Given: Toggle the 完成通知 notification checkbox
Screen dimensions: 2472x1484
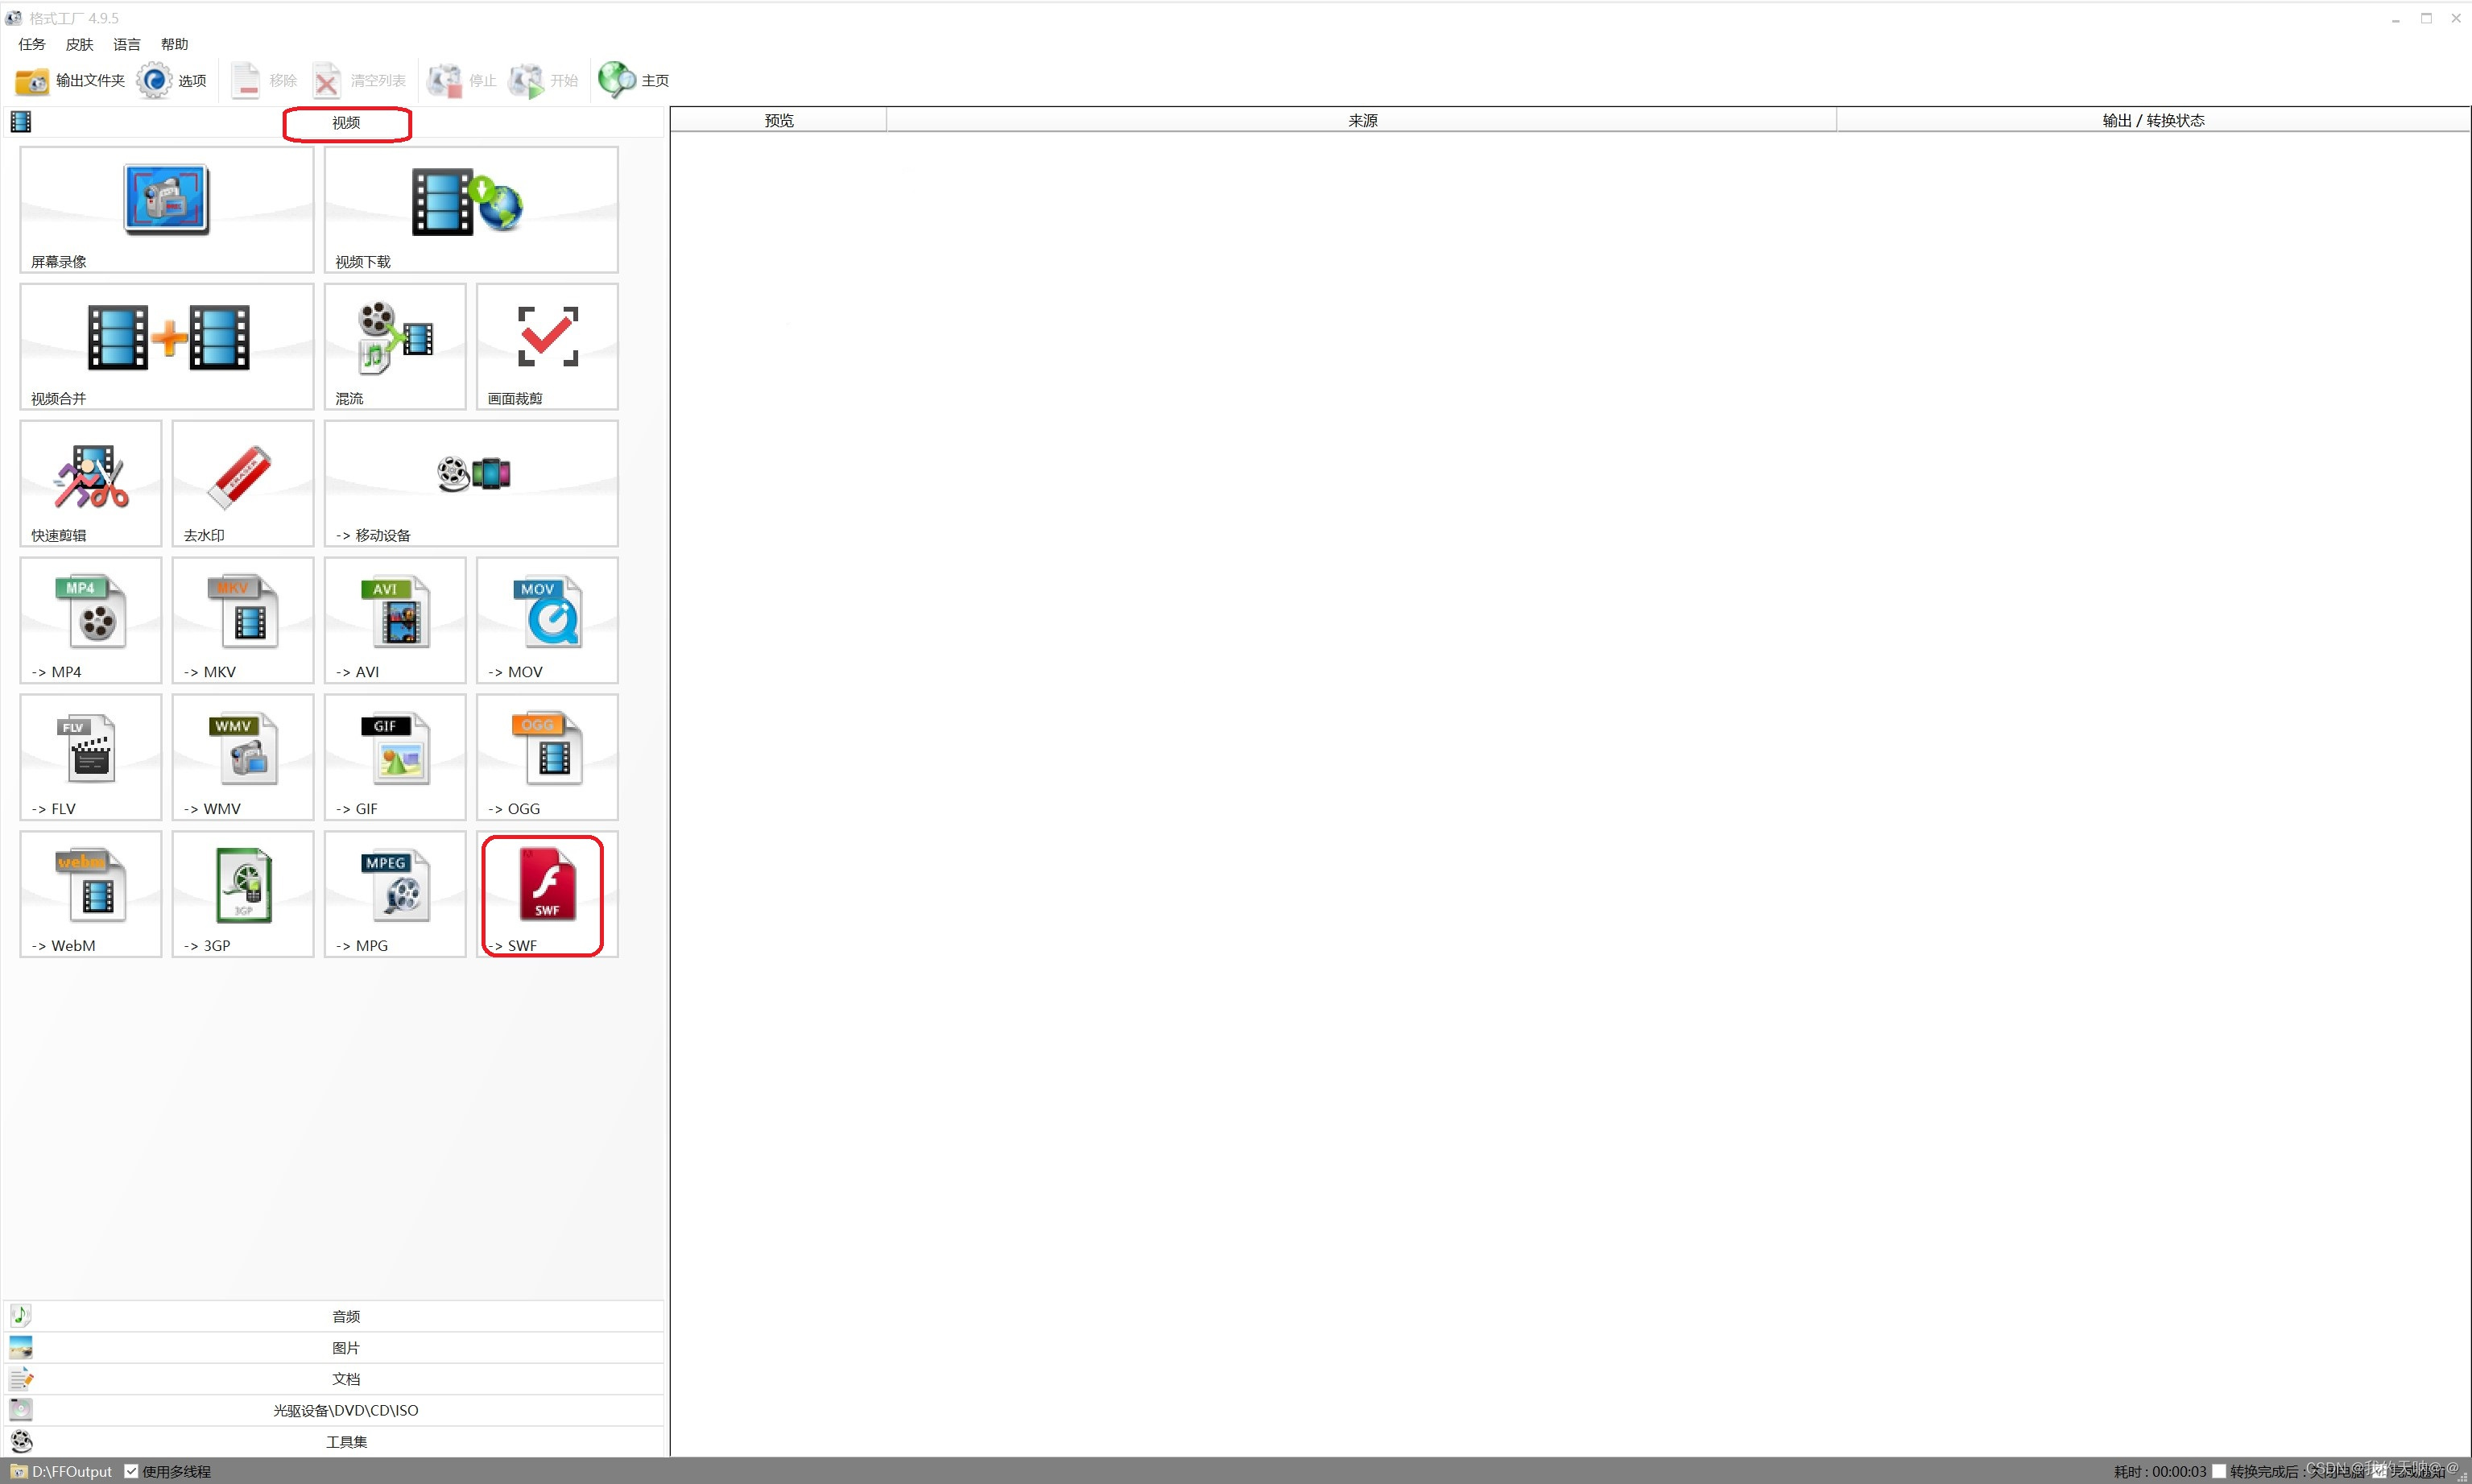Looking at the screenshot, I should point(2380,1471).
